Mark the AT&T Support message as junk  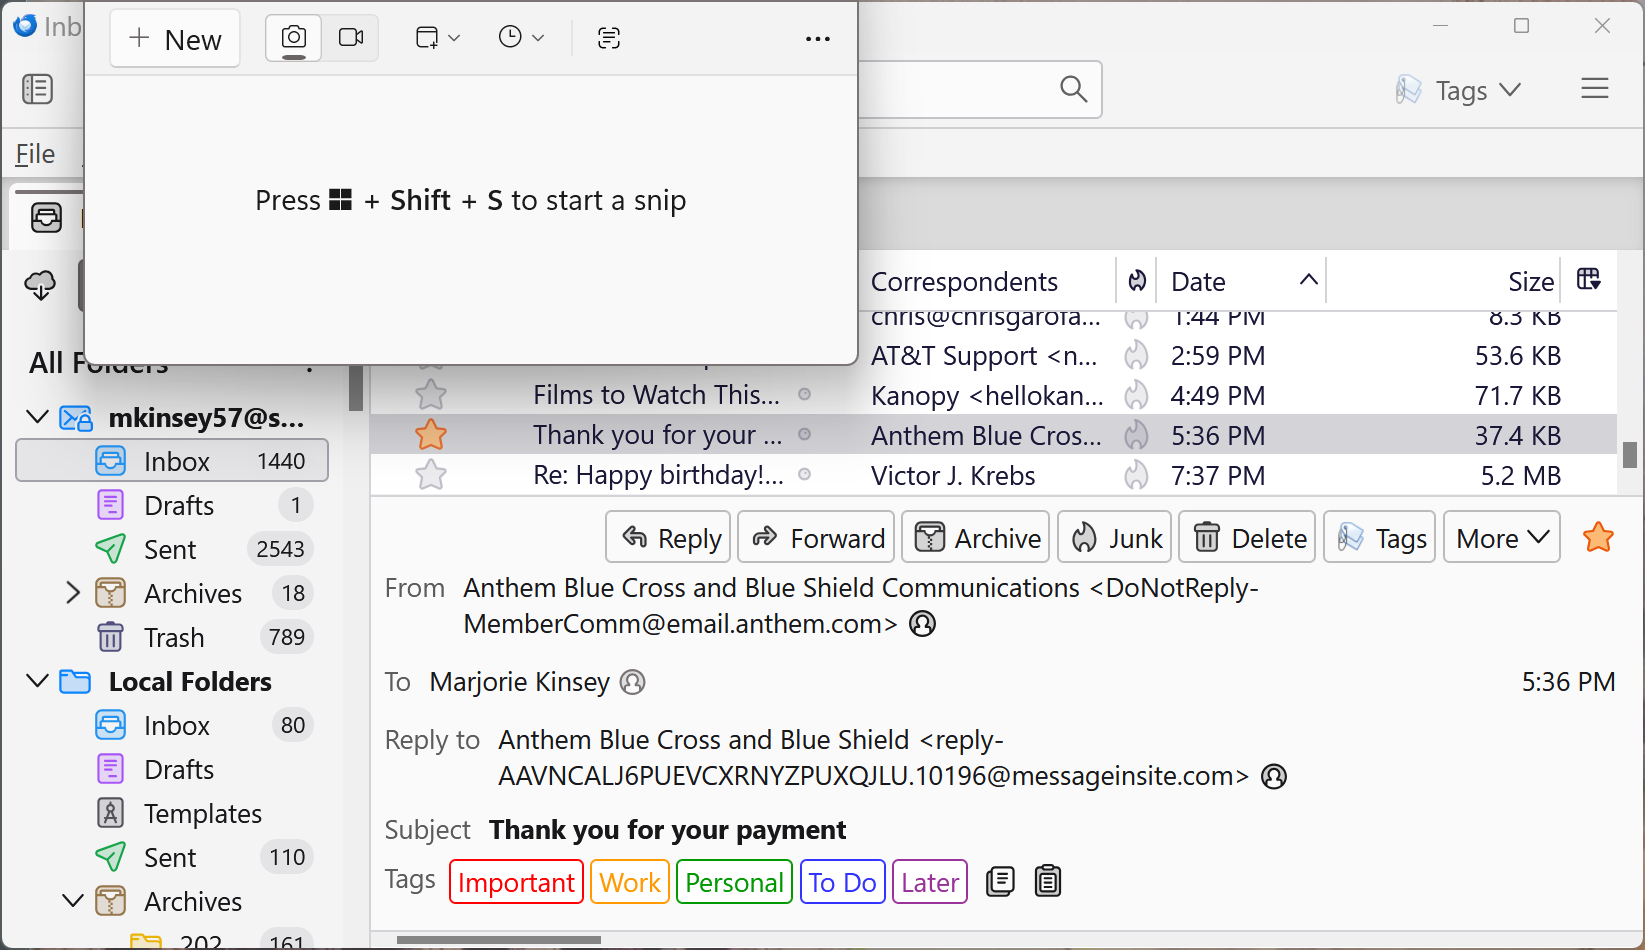pos(1136,355)
